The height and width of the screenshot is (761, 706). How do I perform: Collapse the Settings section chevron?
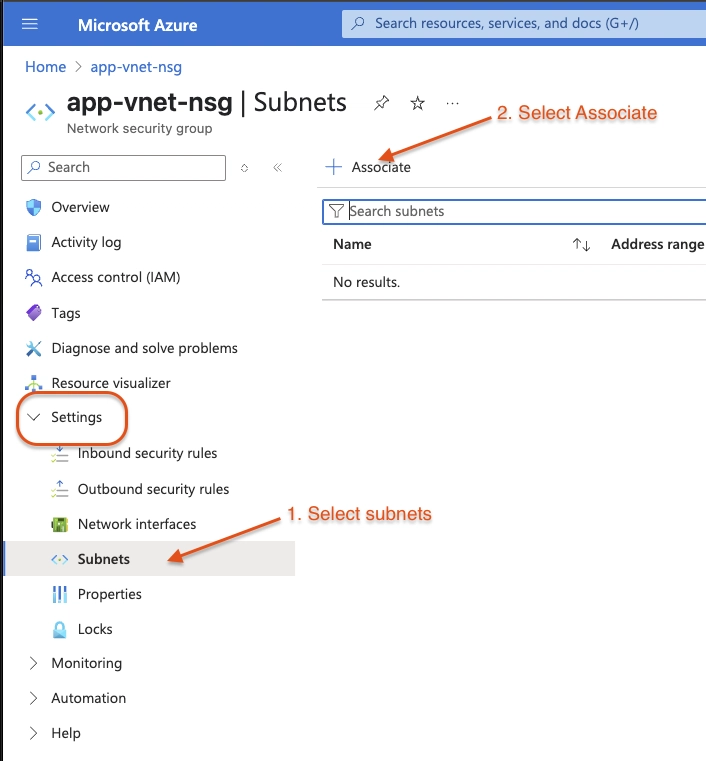[33, 417]
